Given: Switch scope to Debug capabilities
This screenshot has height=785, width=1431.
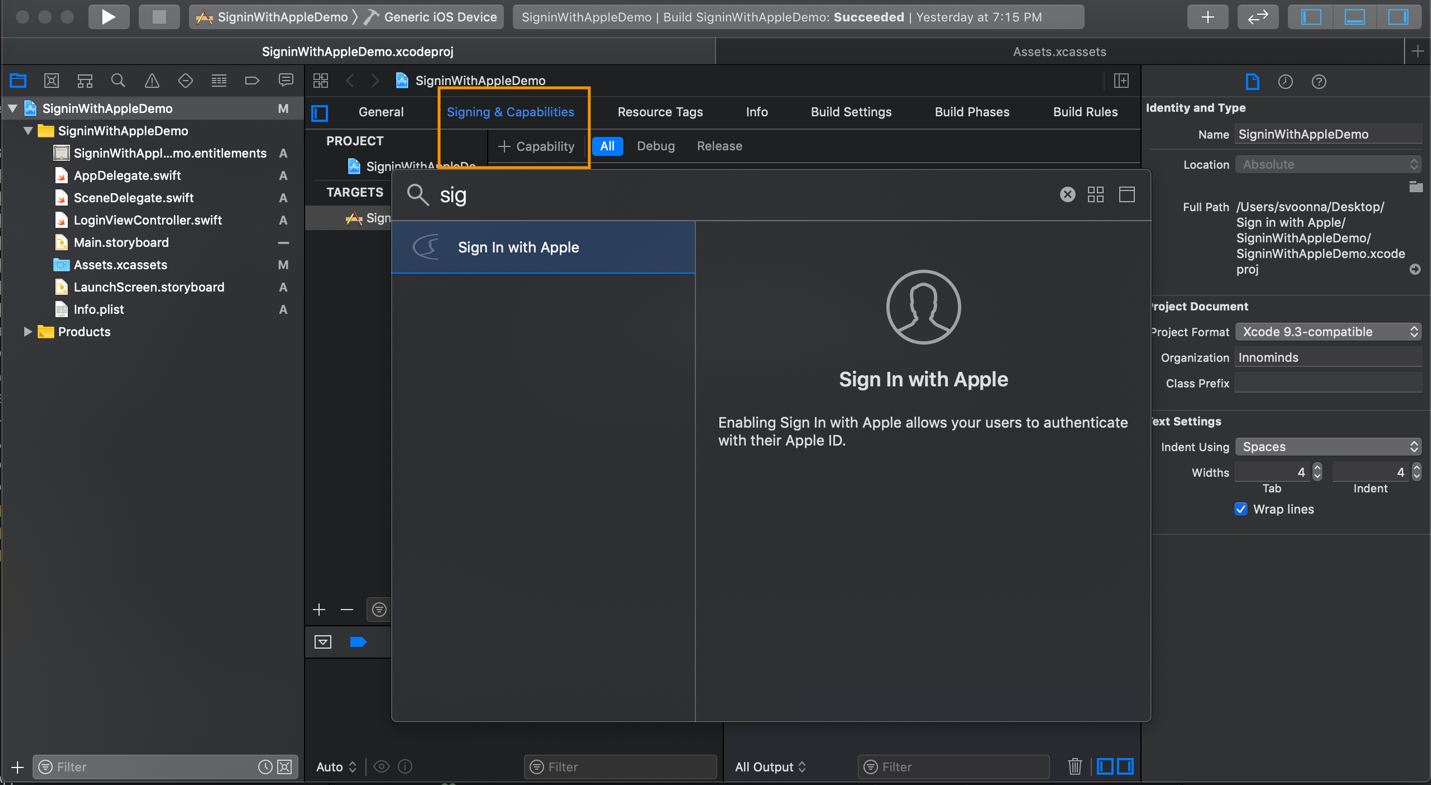Looking at the screenshot, I should pyautogui.click(x=656, y=146).
